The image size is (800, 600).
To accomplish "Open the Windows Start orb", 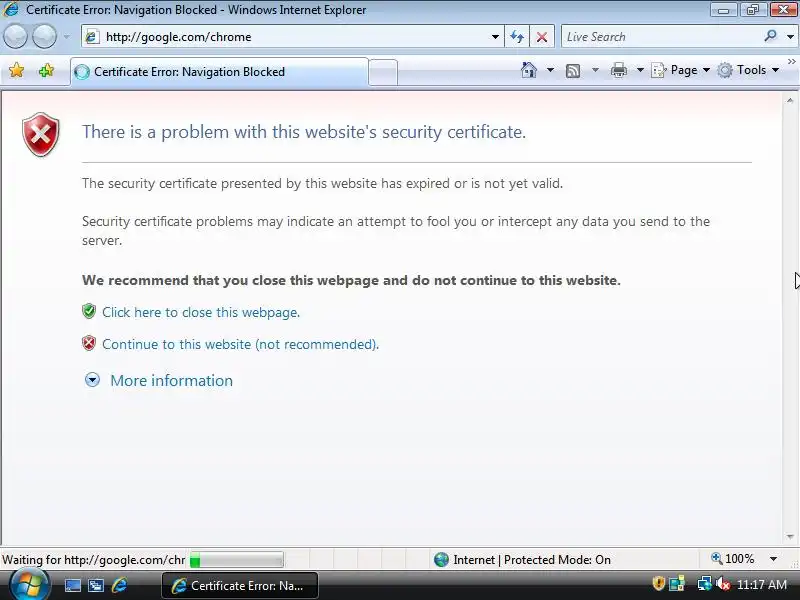I will pyautogui.click(x=30, y=585).
